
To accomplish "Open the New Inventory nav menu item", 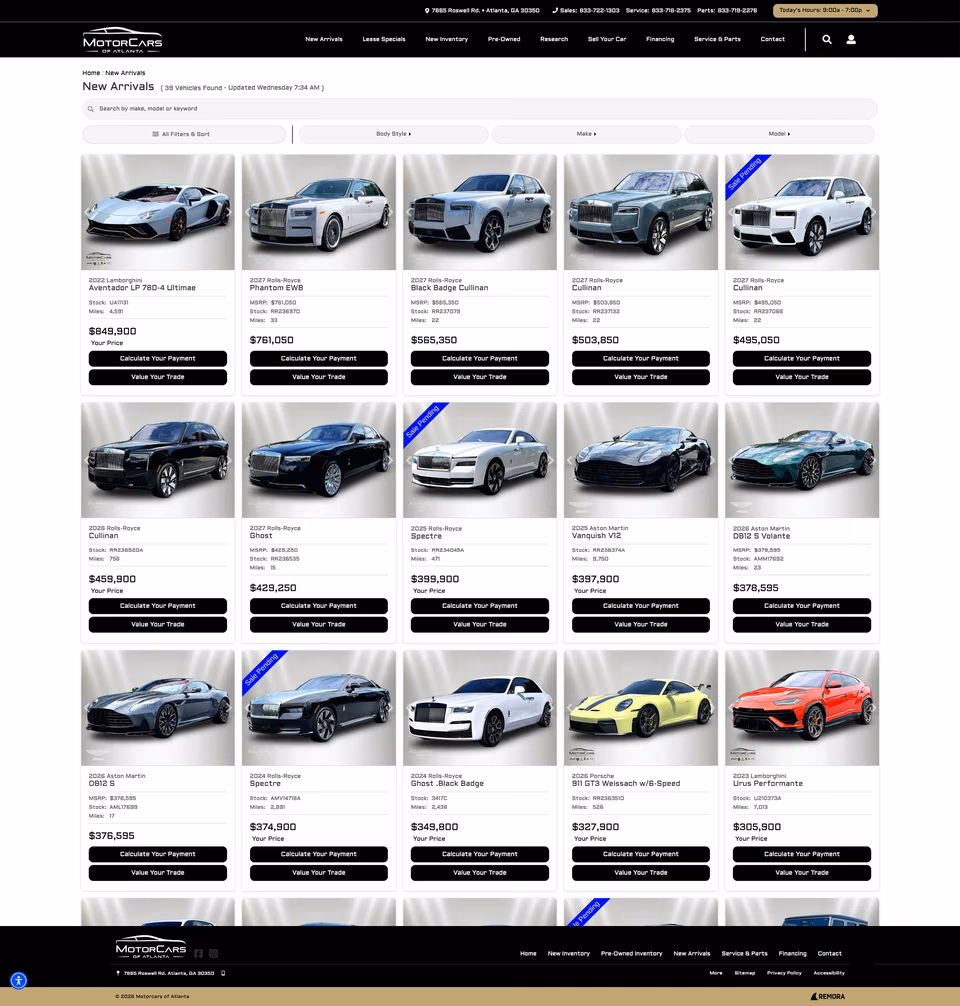I will 447,39.
